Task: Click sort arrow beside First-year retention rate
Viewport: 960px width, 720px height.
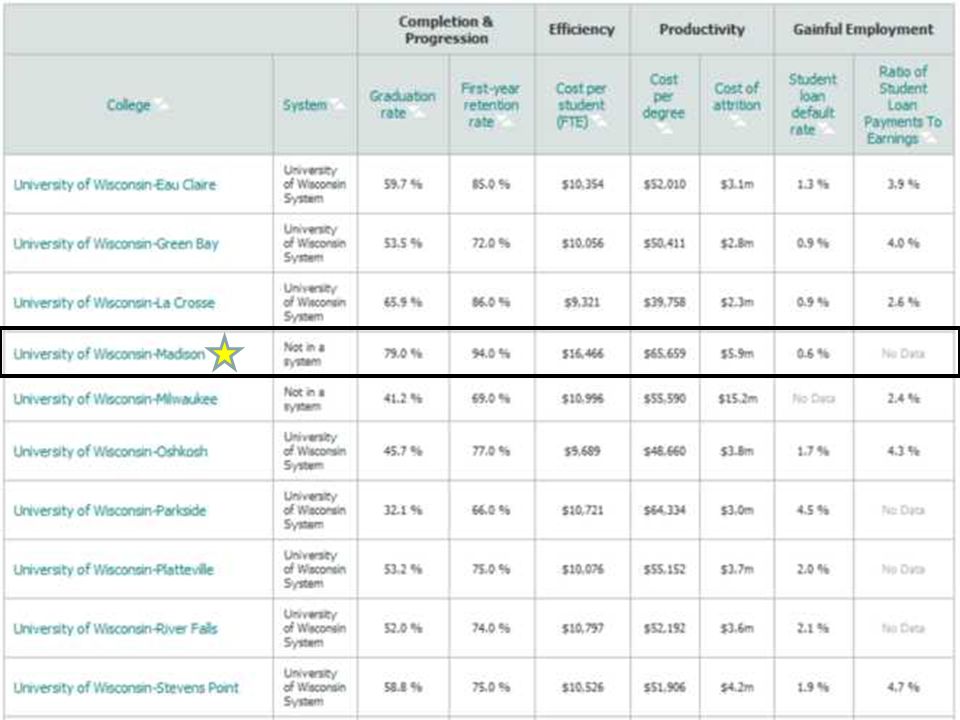Action: point(506,122)
